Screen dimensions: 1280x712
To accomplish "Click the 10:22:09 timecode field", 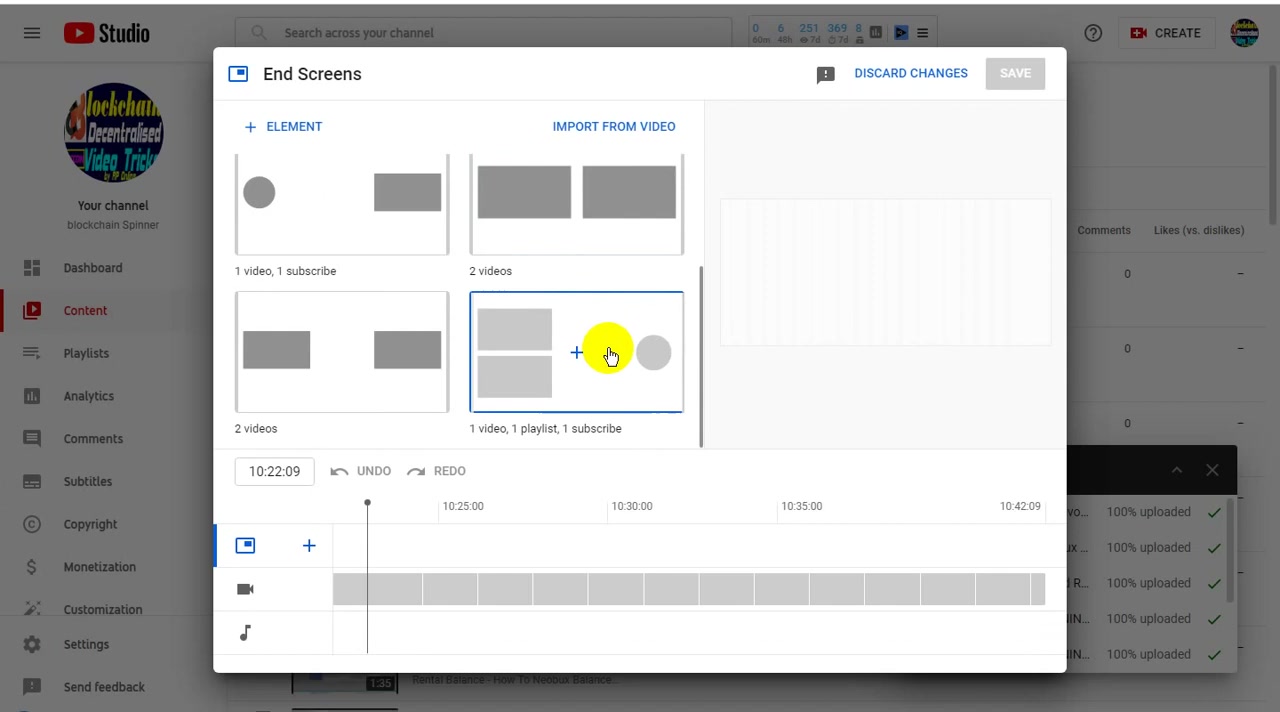I will [275, 471].
